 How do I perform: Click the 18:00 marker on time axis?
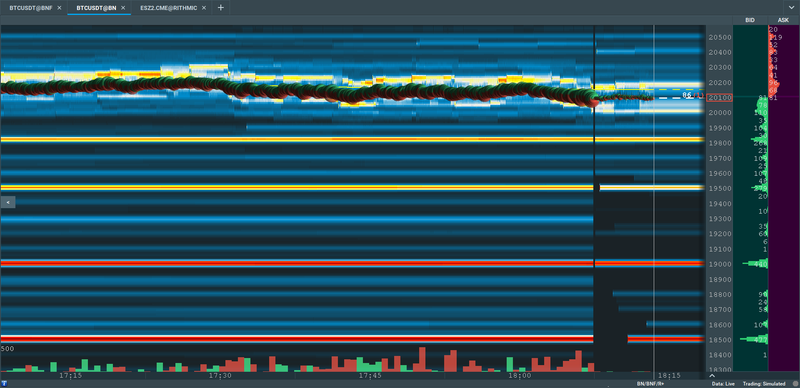tap(519, 375)
